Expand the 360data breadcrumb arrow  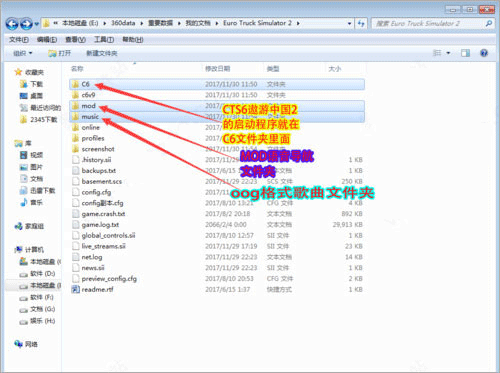pyautogui.click(x=142, y=23)
